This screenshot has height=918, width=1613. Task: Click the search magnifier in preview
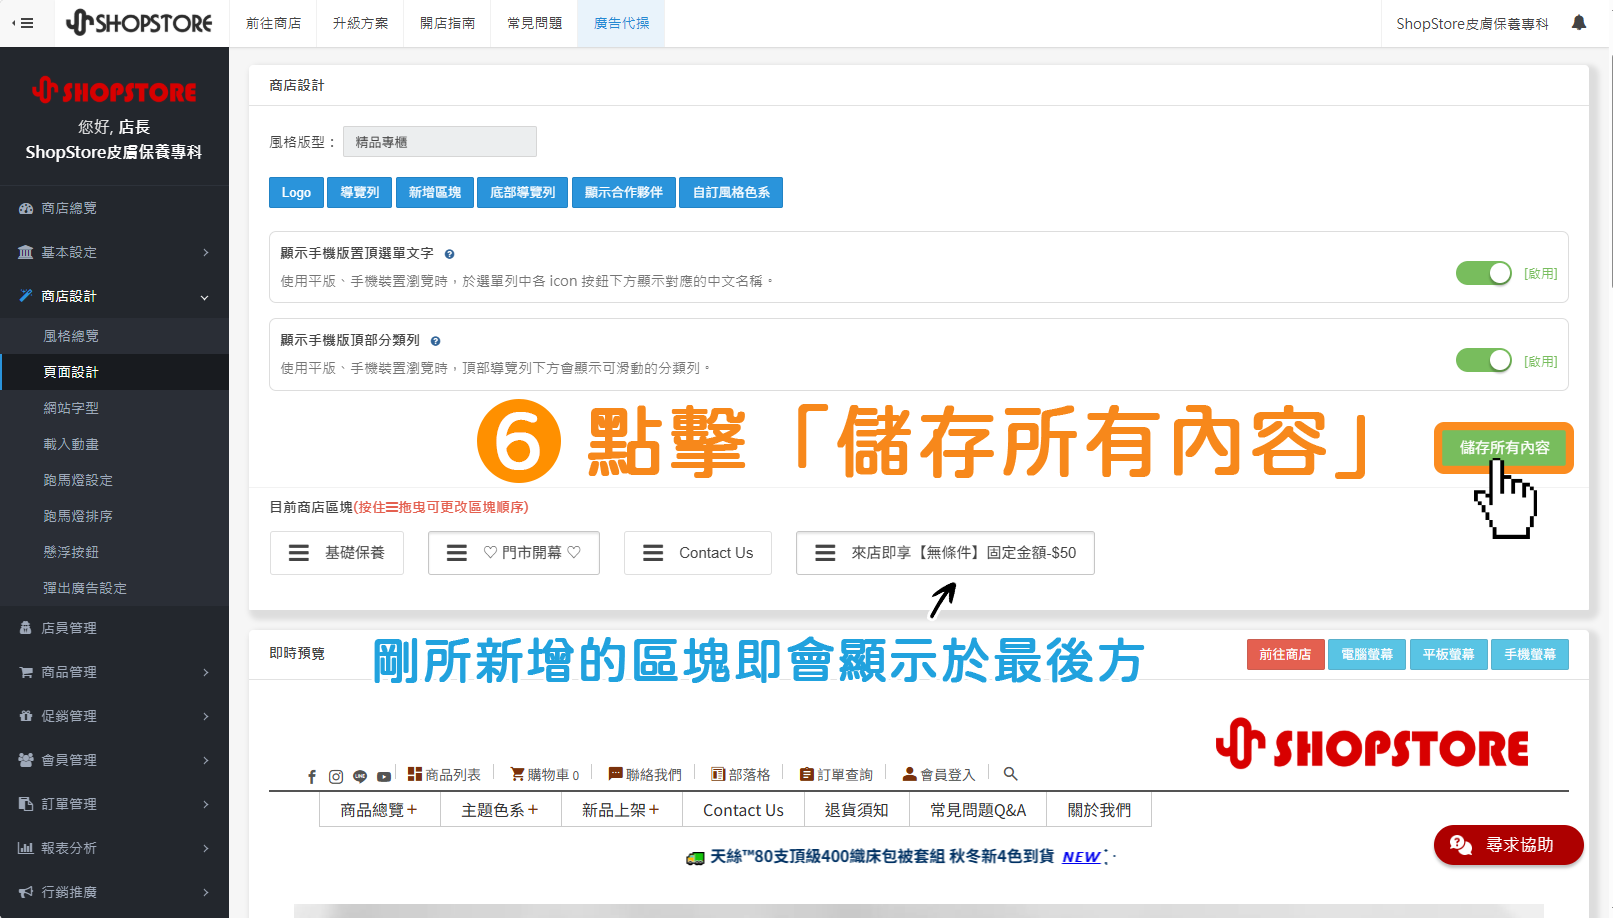point(1011,774)
